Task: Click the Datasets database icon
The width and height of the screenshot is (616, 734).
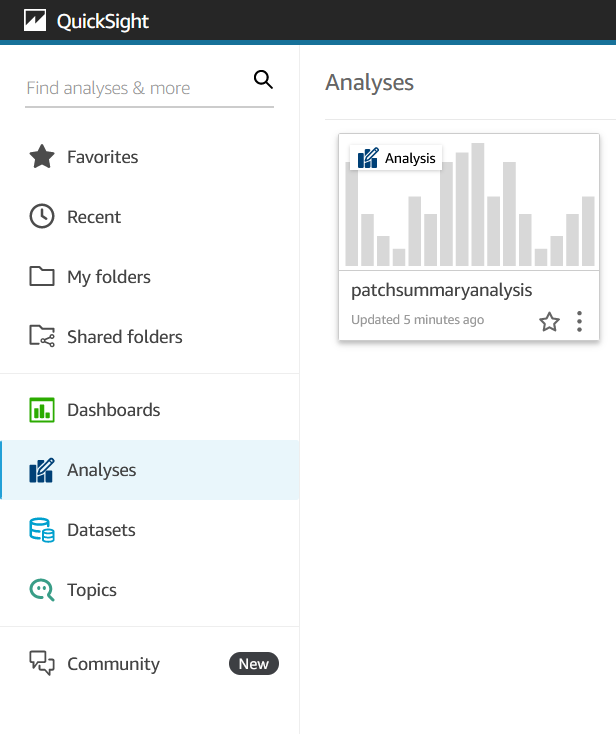Action: (42, 530)
